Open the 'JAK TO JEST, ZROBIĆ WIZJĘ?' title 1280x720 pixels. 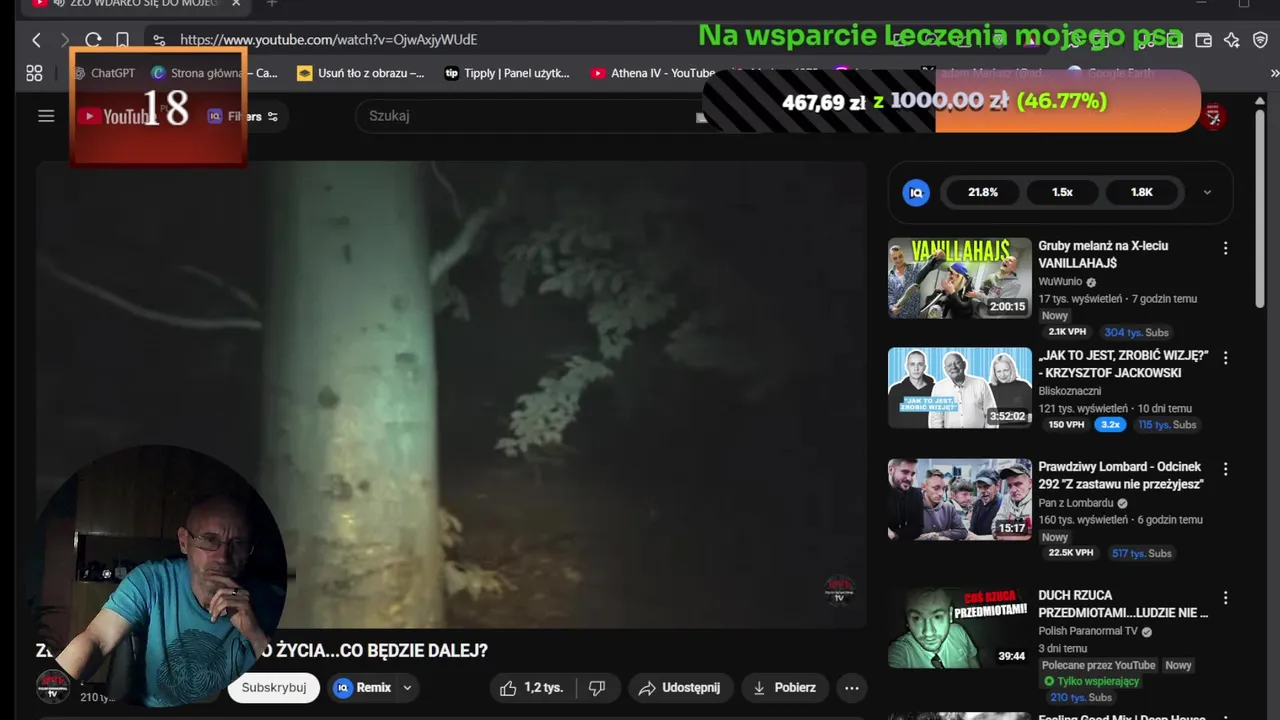(x=1123, y=364)
